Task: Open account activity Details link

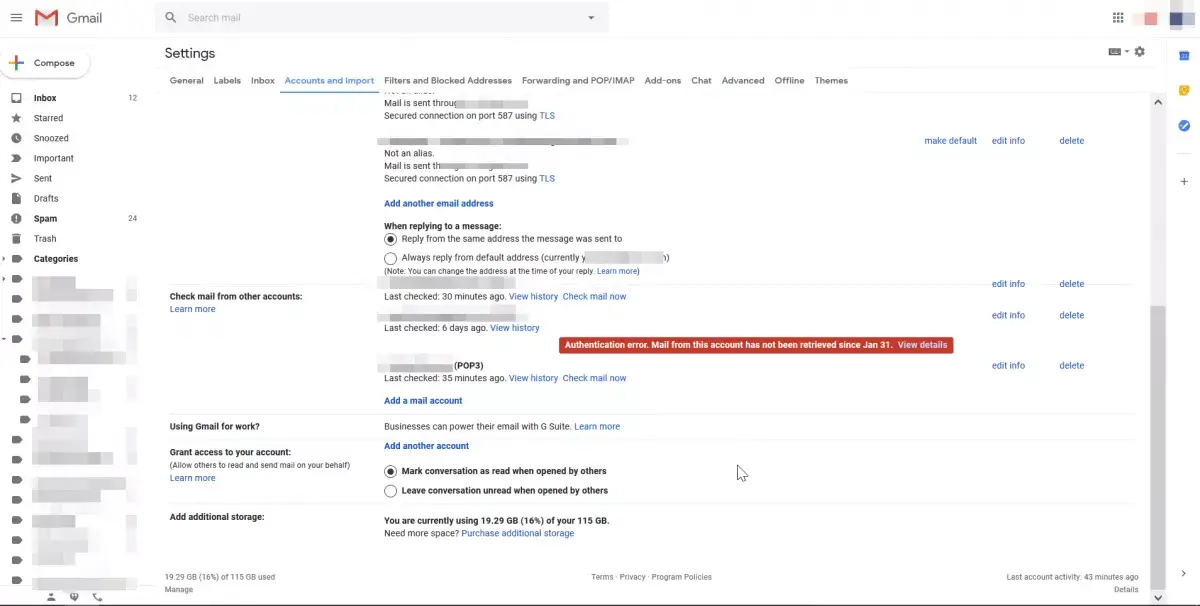Action: 1126,590
